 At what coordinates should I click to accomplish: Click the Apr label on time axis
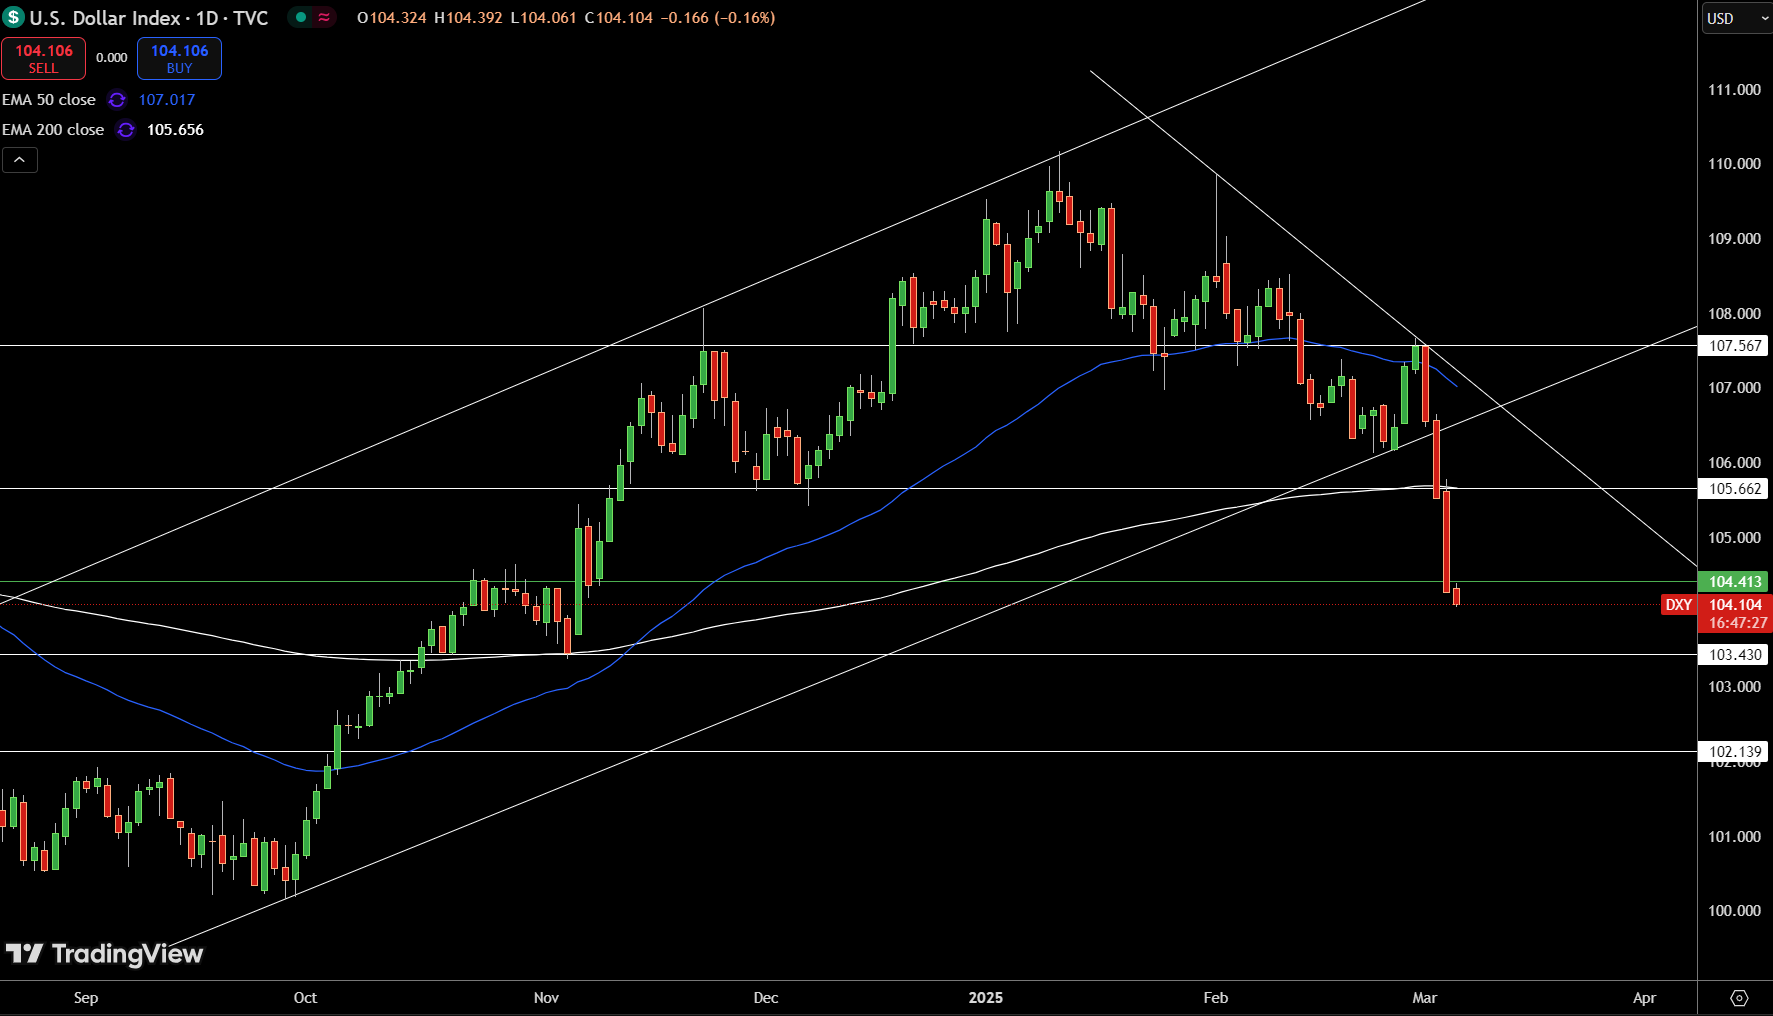coord(1644,998)
